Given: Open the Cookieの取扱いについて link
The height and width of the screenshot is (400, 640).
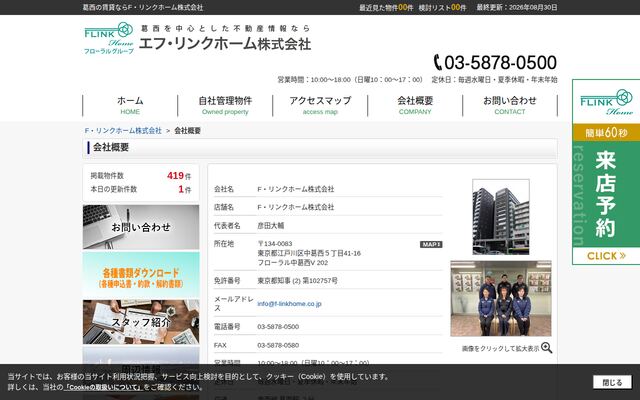Looking at the screenshot, I should pyautogui.click(x=103, y=387).
